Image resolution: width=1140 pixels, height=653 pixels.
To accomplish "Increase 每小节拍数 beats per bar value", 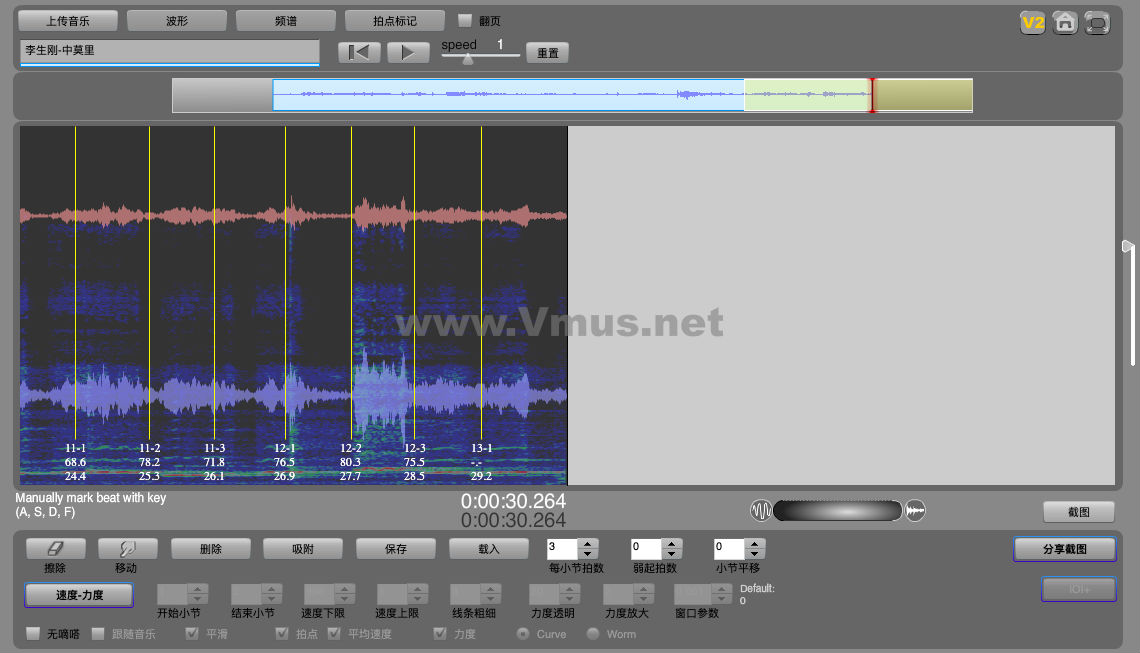I will pyautogui.click(x=588, y=544).
